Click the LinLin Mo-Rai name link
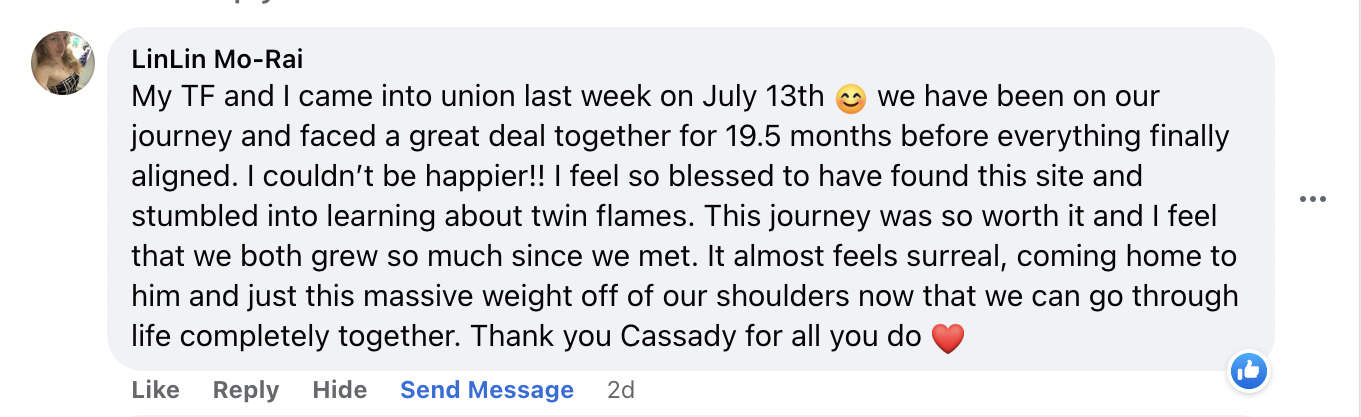Viewport: 1361px width, 417px height. 217,59
